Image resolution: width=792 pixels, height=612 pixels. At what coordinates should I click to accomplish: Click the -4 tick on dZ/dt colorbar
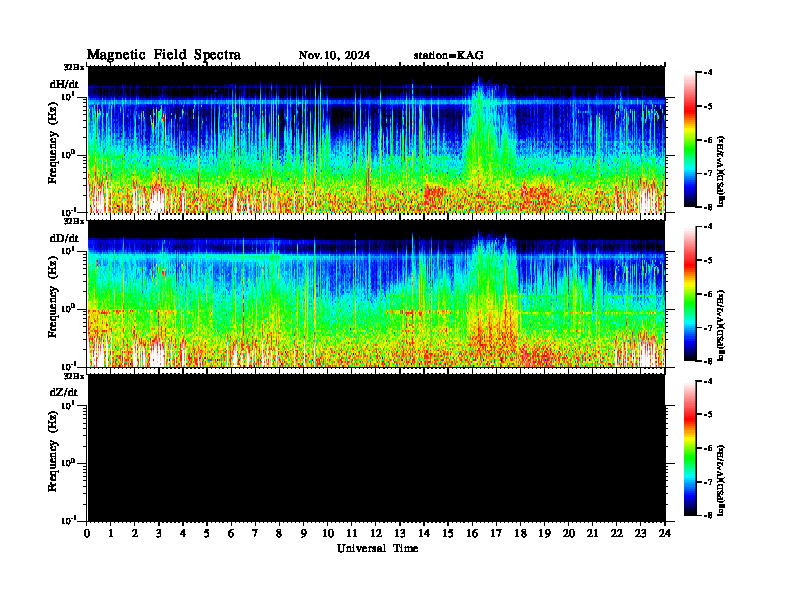coord(708,381)
